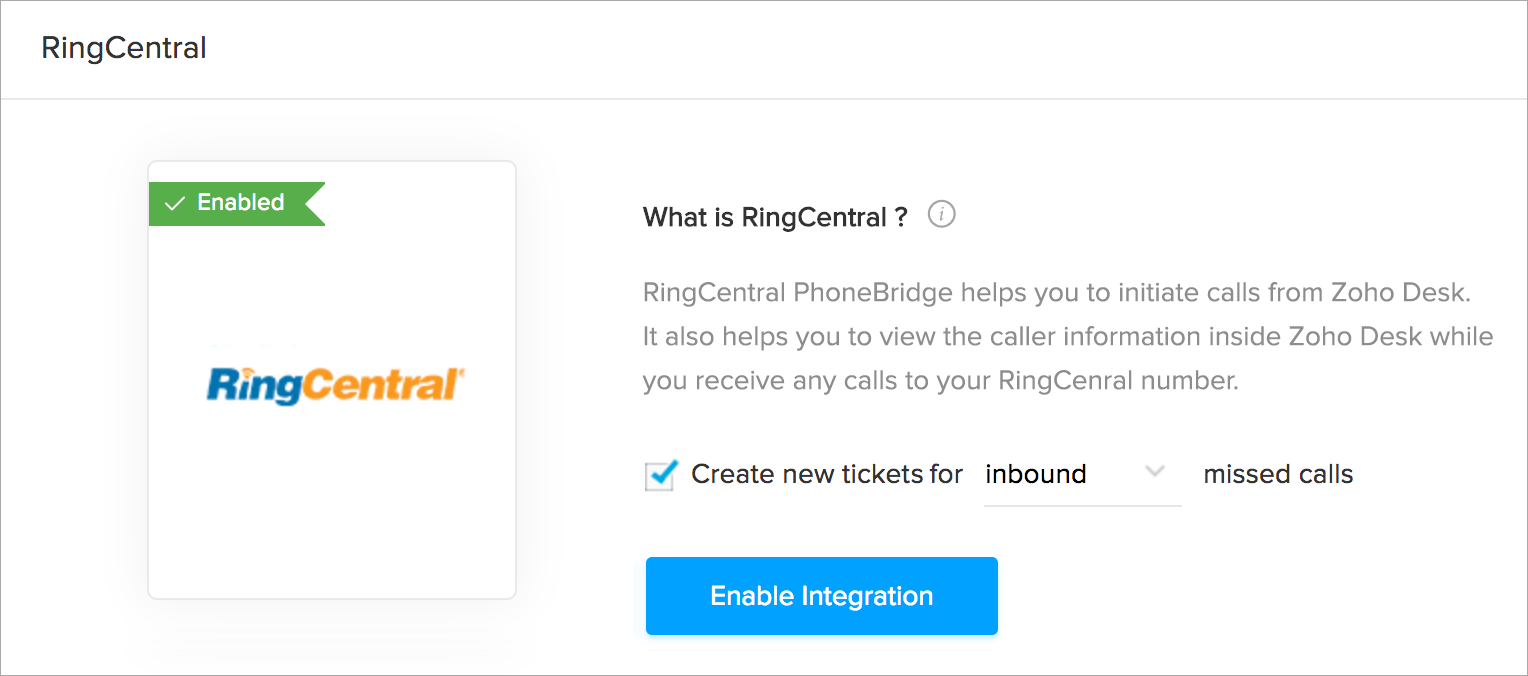1528x676 pixels.
Task: Click the "It also helps you to view" line
Action: [x=1067, y=337]
